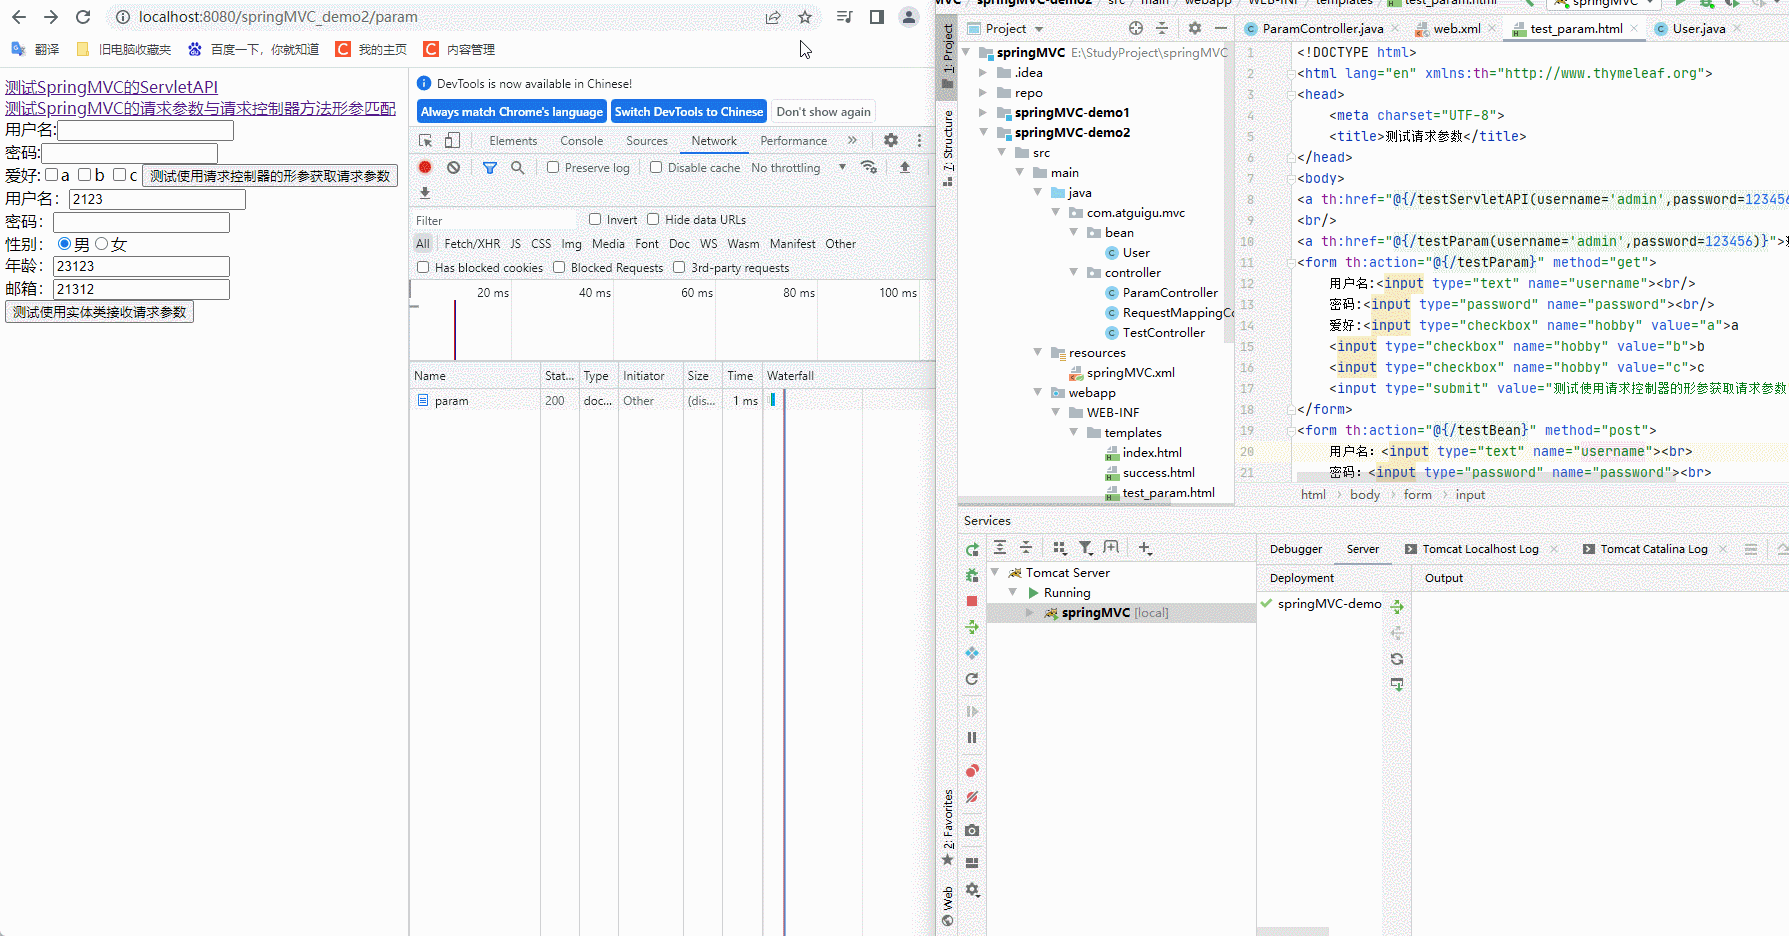Open view breakpoints red circles icon

click(972, 771)
